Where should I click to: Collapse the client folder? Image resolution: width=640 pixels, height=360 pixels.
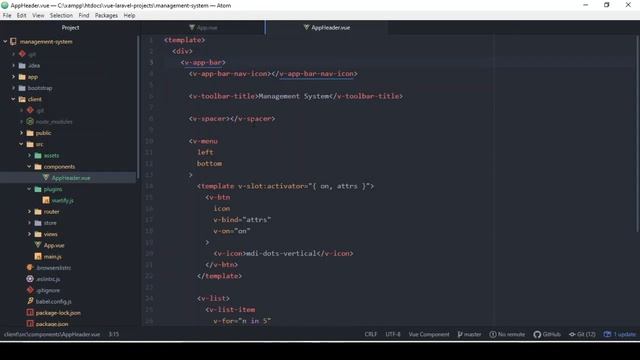[13, 99]
